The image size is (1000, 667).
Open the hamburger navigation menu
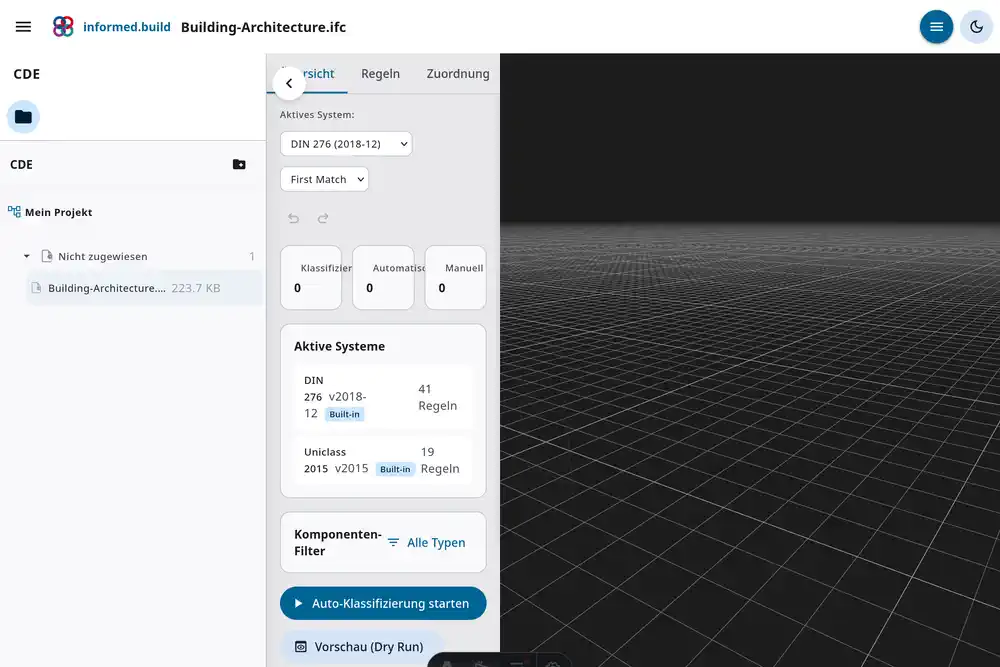click(23, 27)
